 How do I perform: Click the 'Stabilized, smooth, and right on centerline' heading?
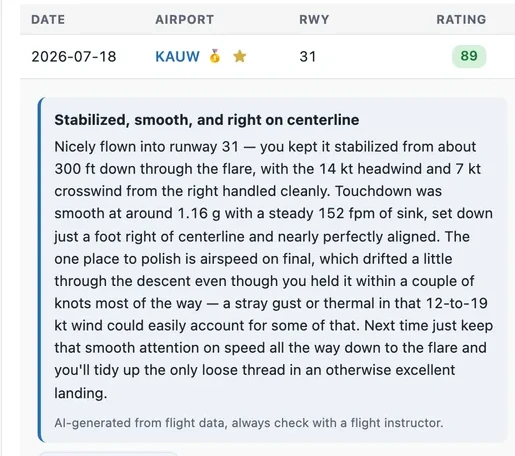(207, 120)
